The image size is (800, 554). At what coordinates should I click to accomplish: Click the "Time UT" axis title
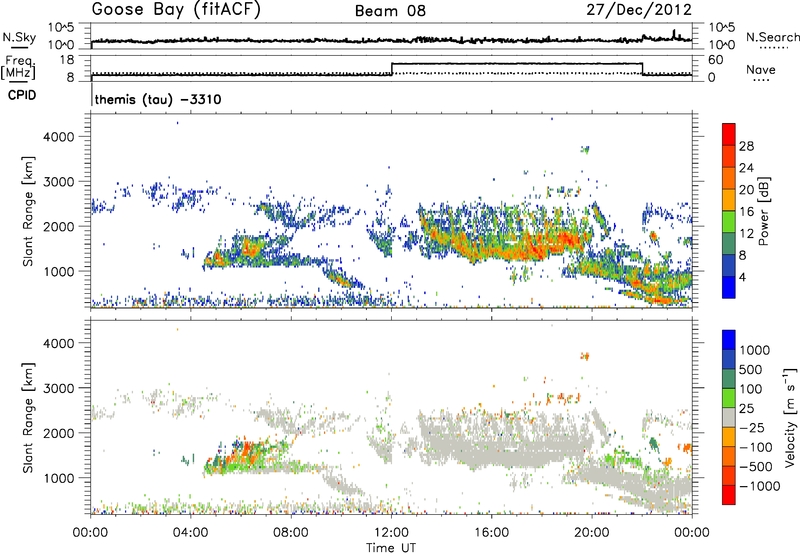(391, 547)
